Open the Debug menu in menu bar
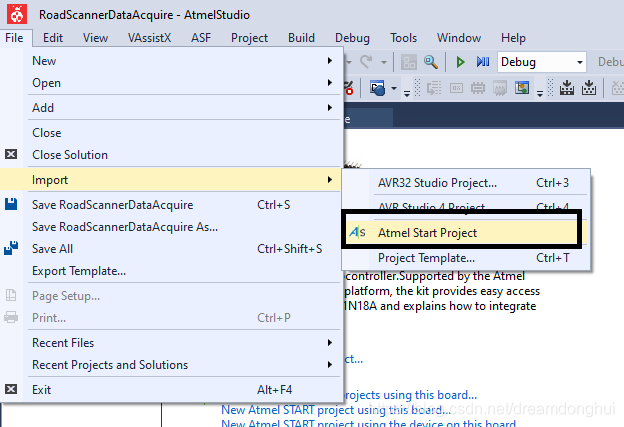This screenshot has height=427, width=624. click(x=352, y=38)
